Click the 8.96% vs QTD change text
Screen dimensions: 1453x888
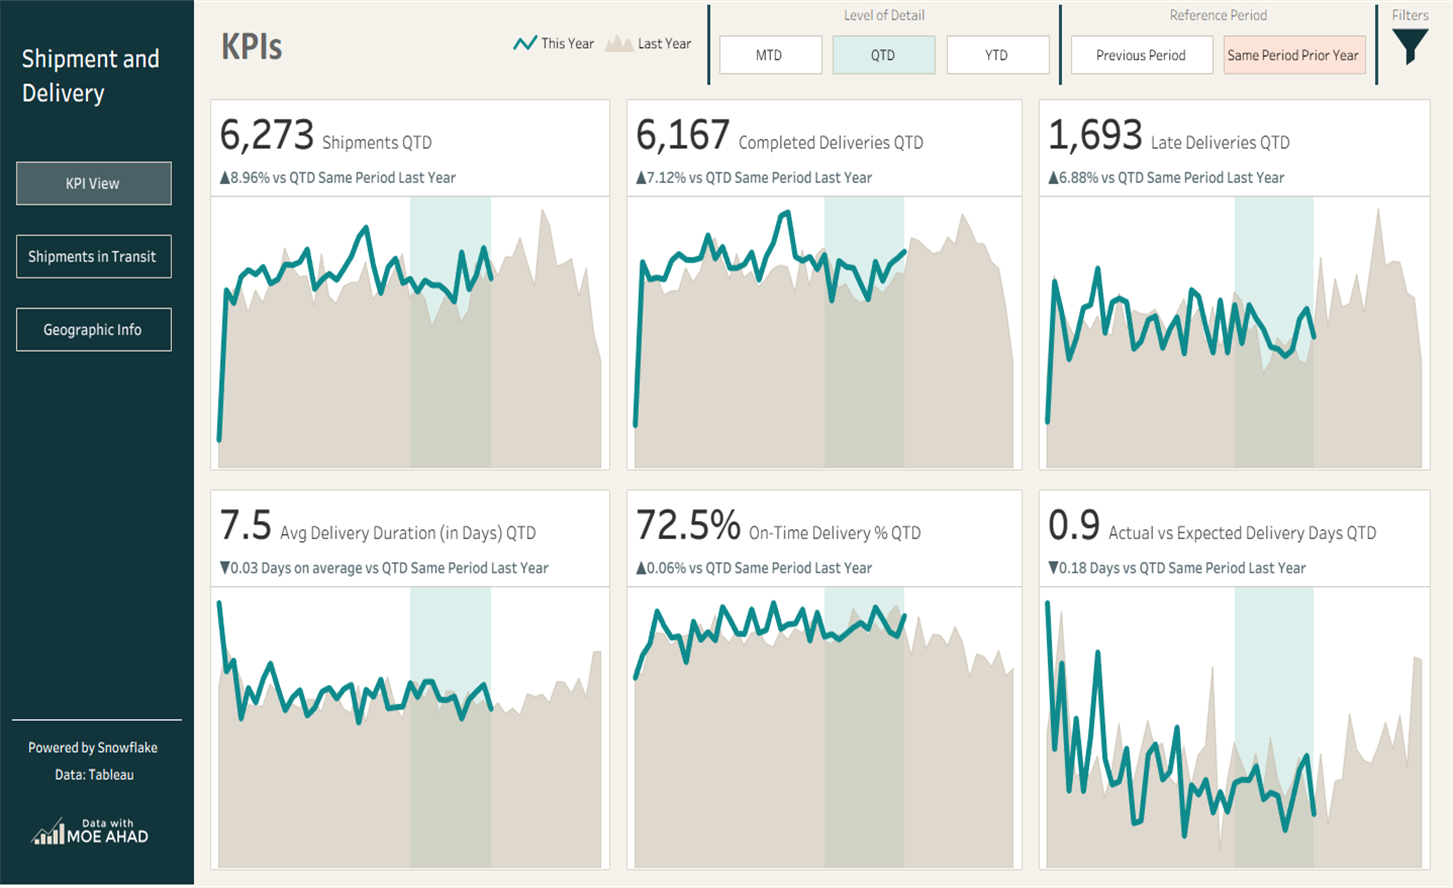click(x=338, y=178)
